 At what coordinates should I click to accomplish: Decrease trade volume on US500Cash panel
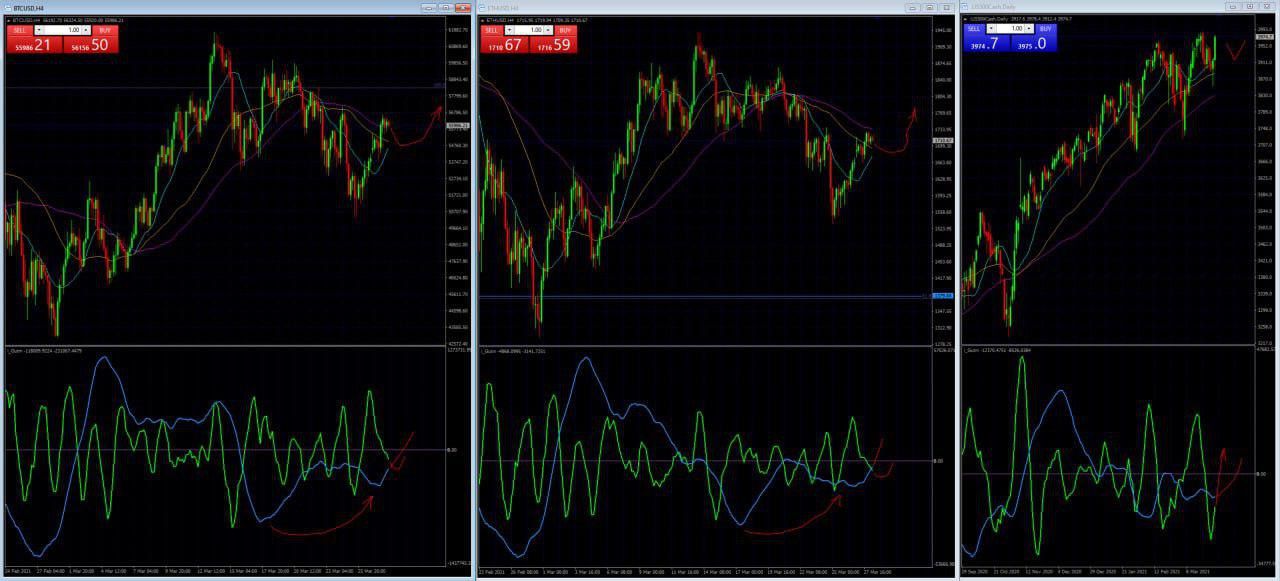(991, 29)
